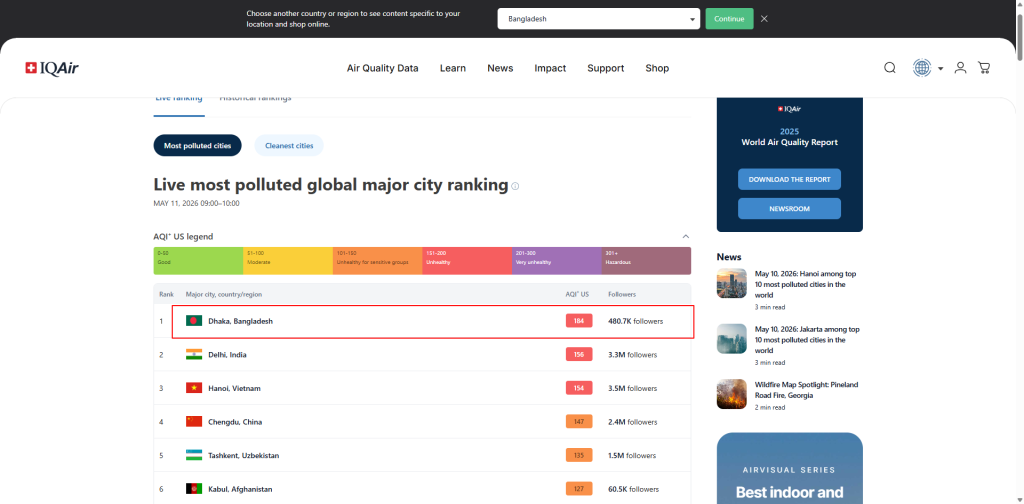Screen dimensions: 1024x504
Task: Click AQI badge 154 for Hanoi
Action: 579,388
